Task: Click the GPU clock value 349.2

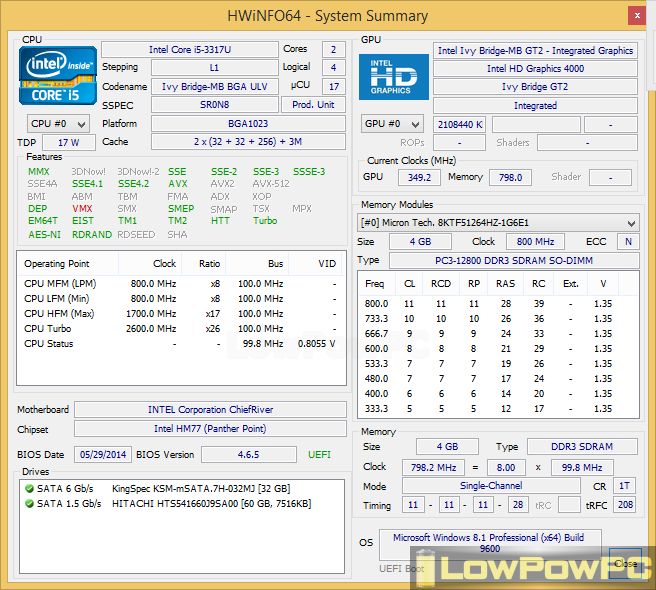Action: [x=419, y=177]
